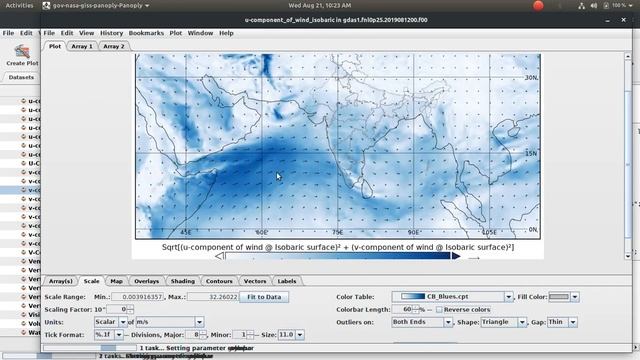640x360 pixels.
Task: Switch to the Plot tab
Action: [x=55, y=46]
